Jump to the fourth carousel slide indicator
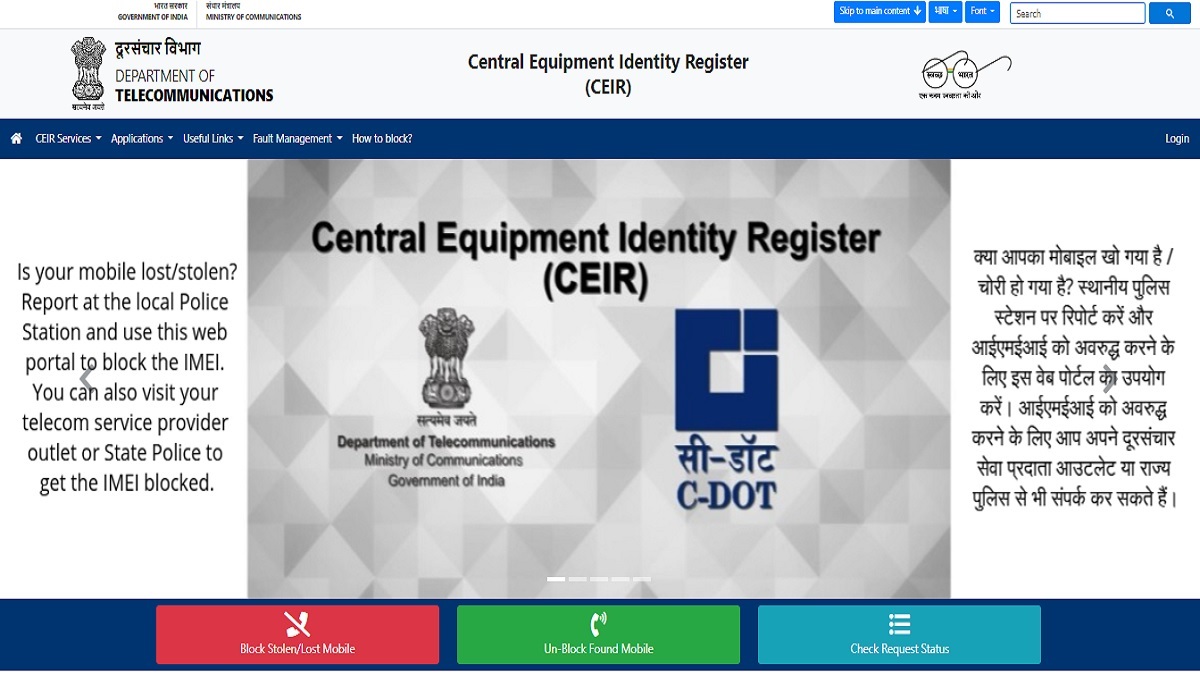Screen dimensions: 1200x675 click(620, 579)
